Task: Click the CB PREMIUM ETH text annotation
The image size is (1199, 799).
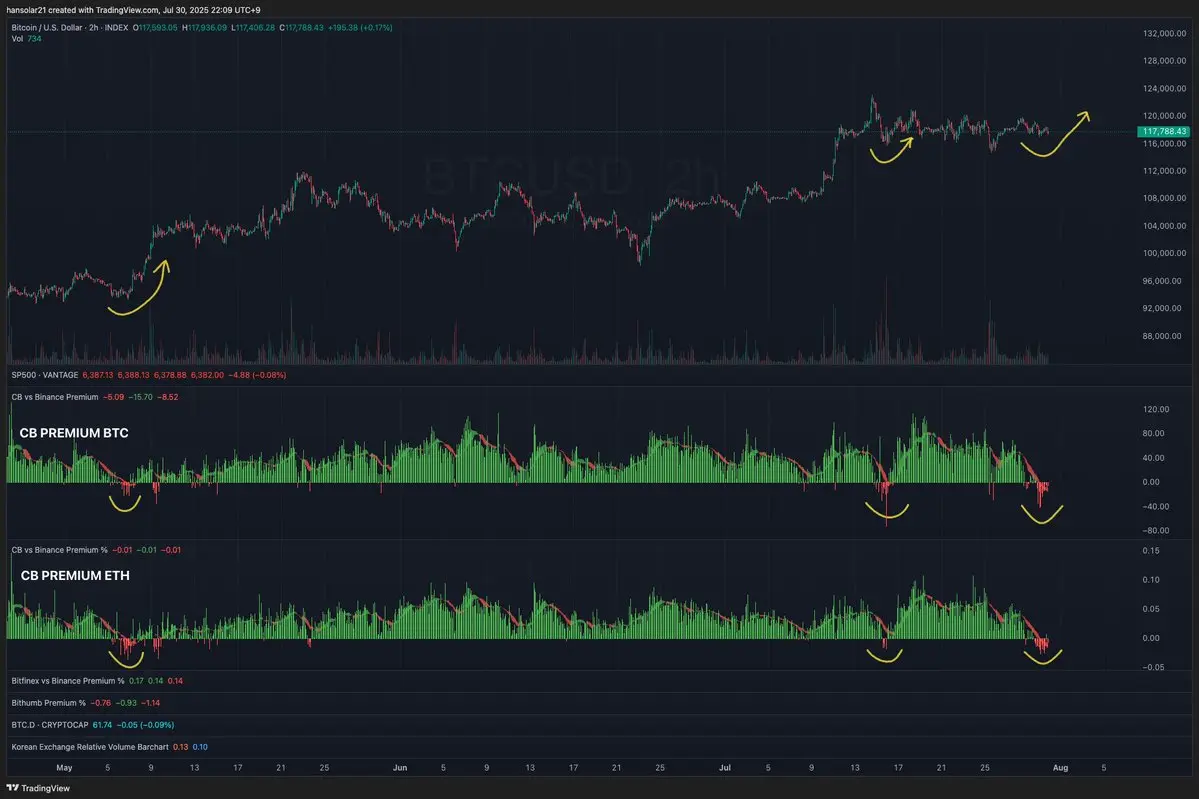Action: [x=75, y=575]
